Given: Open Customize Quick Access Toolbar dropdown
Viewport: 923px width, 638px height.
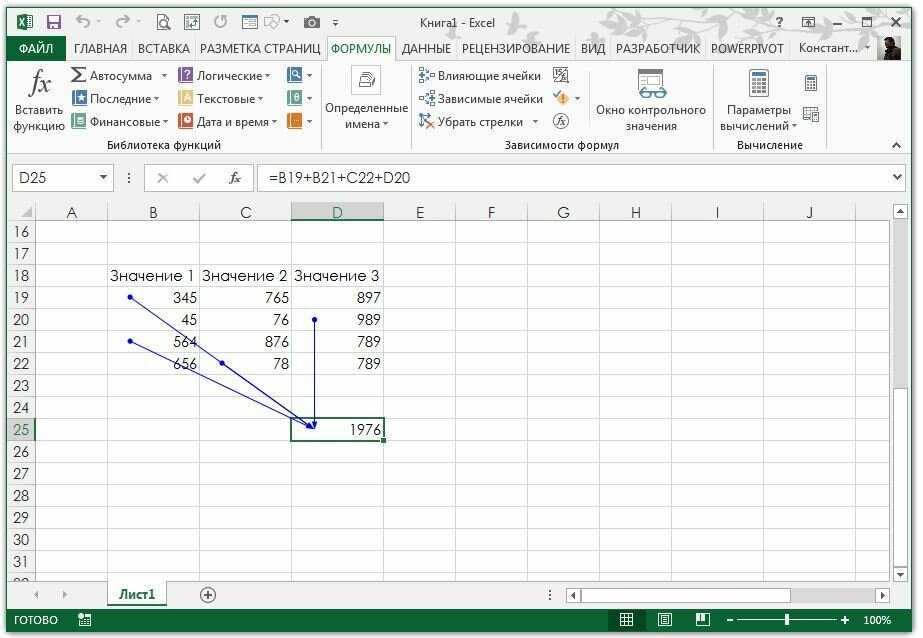Looking at the screenshot, I should tap(335, 23).
